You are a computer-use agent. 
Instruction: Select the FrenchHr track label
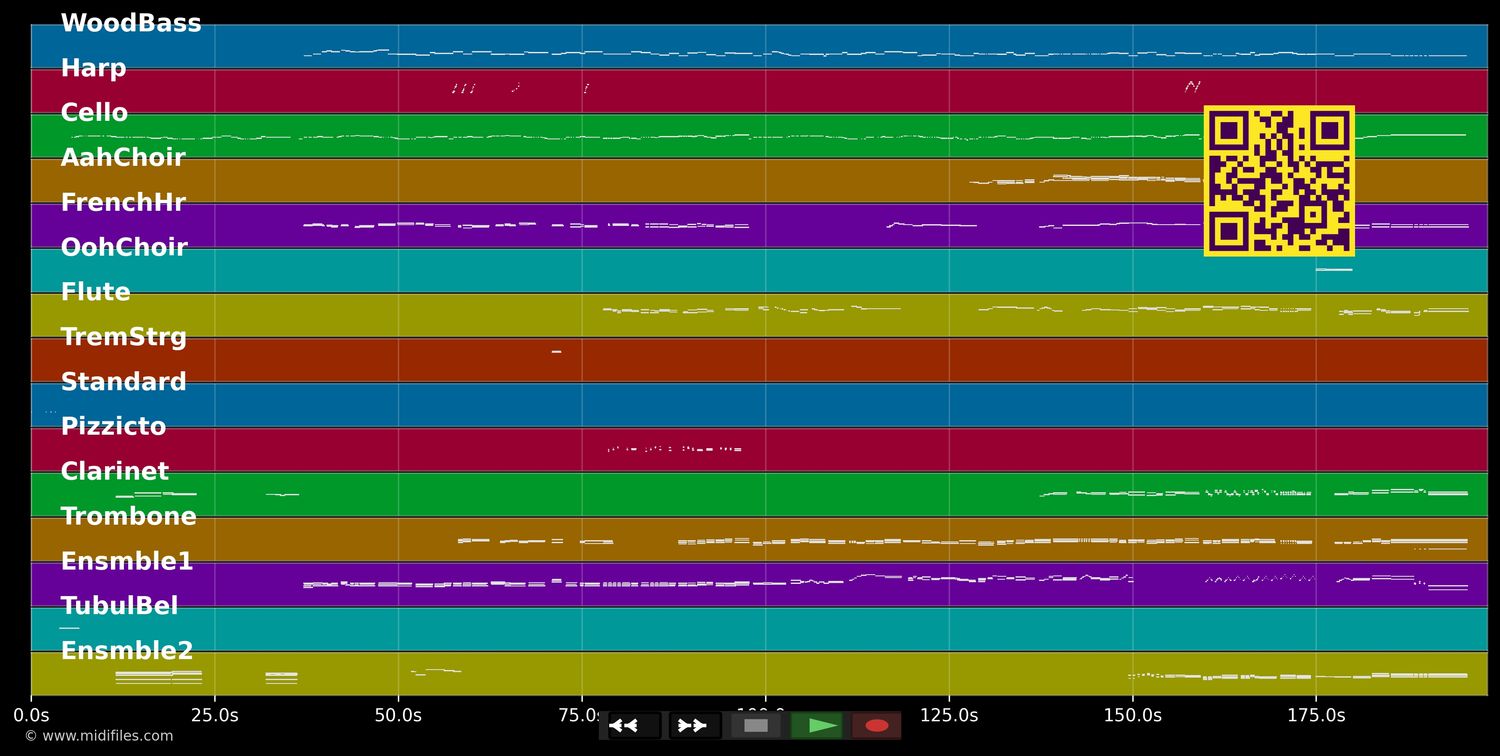click(x=123, y=203)
